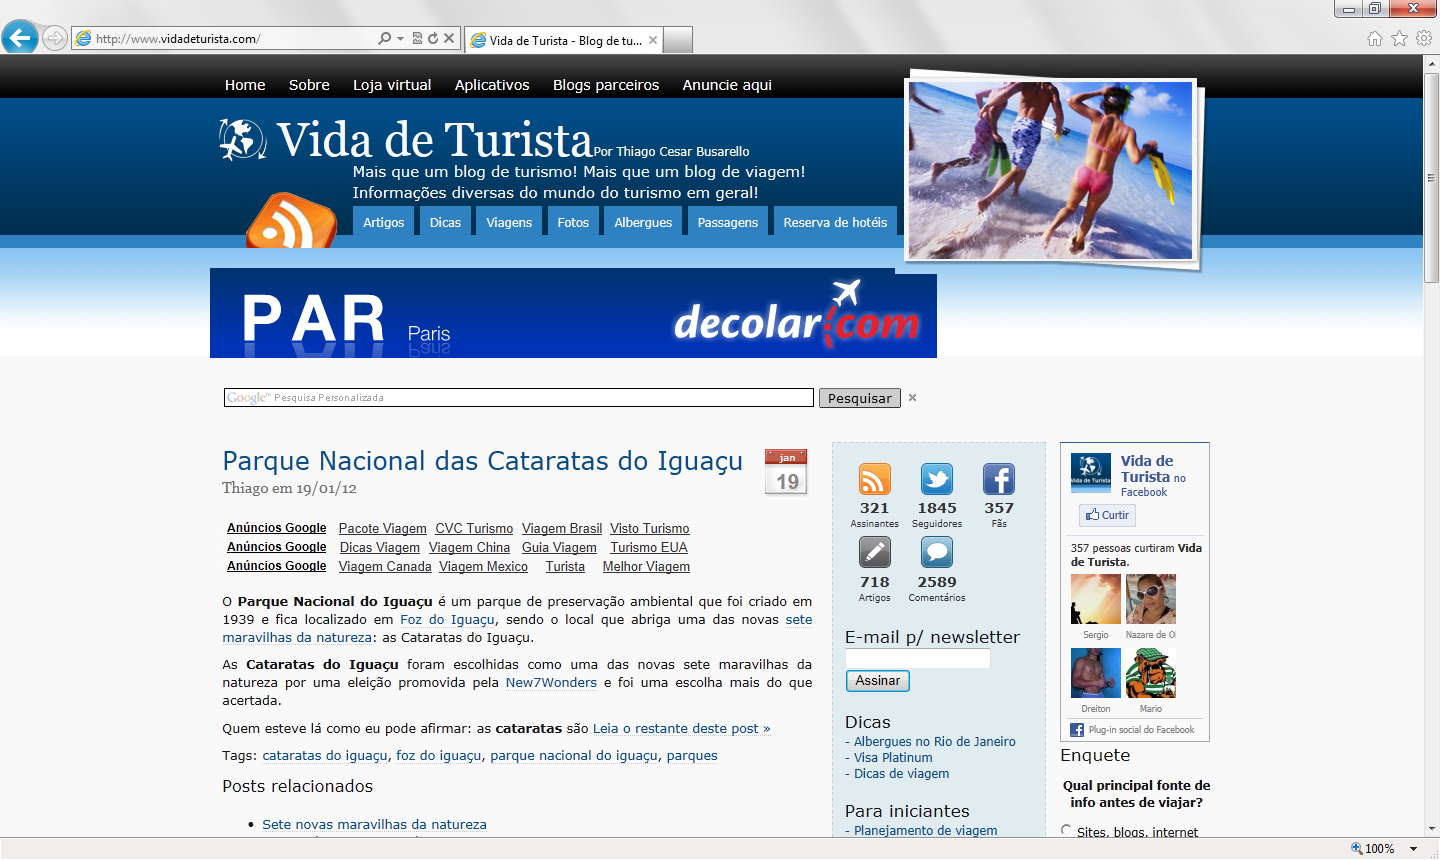Select the Passagens tab

(x=728, y=222)
